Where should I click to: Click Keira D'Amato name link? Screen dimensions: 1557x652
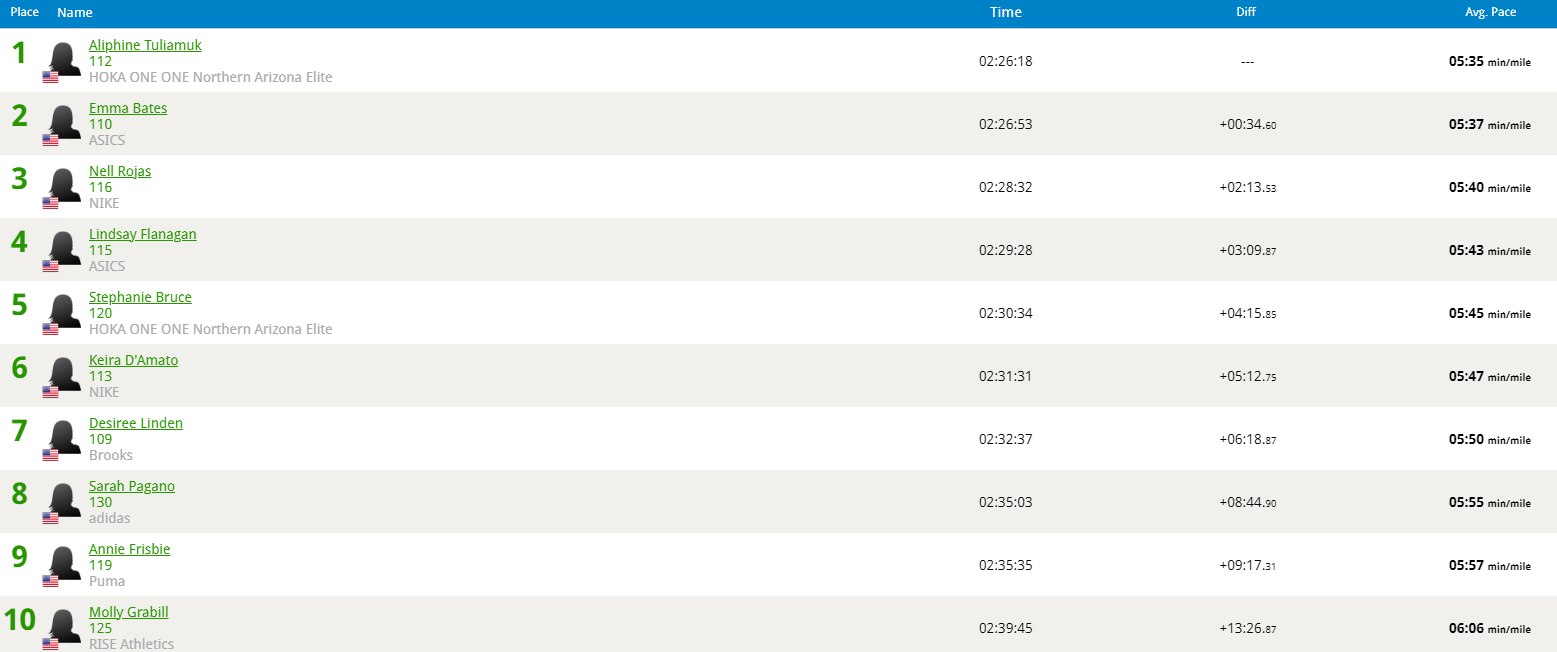[134, 360]
